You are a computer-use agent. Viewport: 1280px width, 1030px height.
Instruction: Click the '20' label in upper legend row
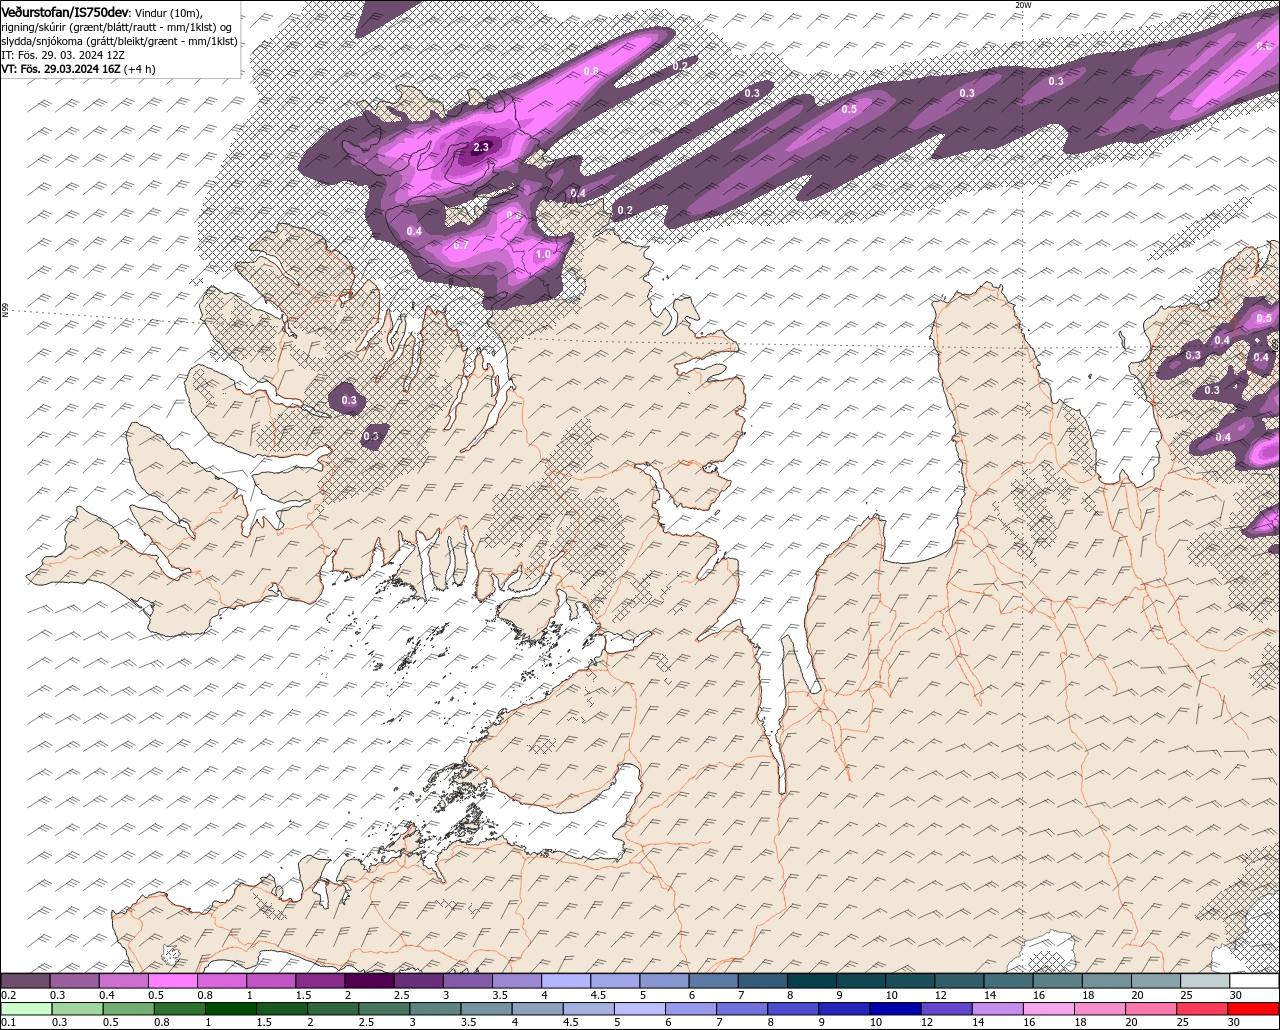[x=1137, y=995]
